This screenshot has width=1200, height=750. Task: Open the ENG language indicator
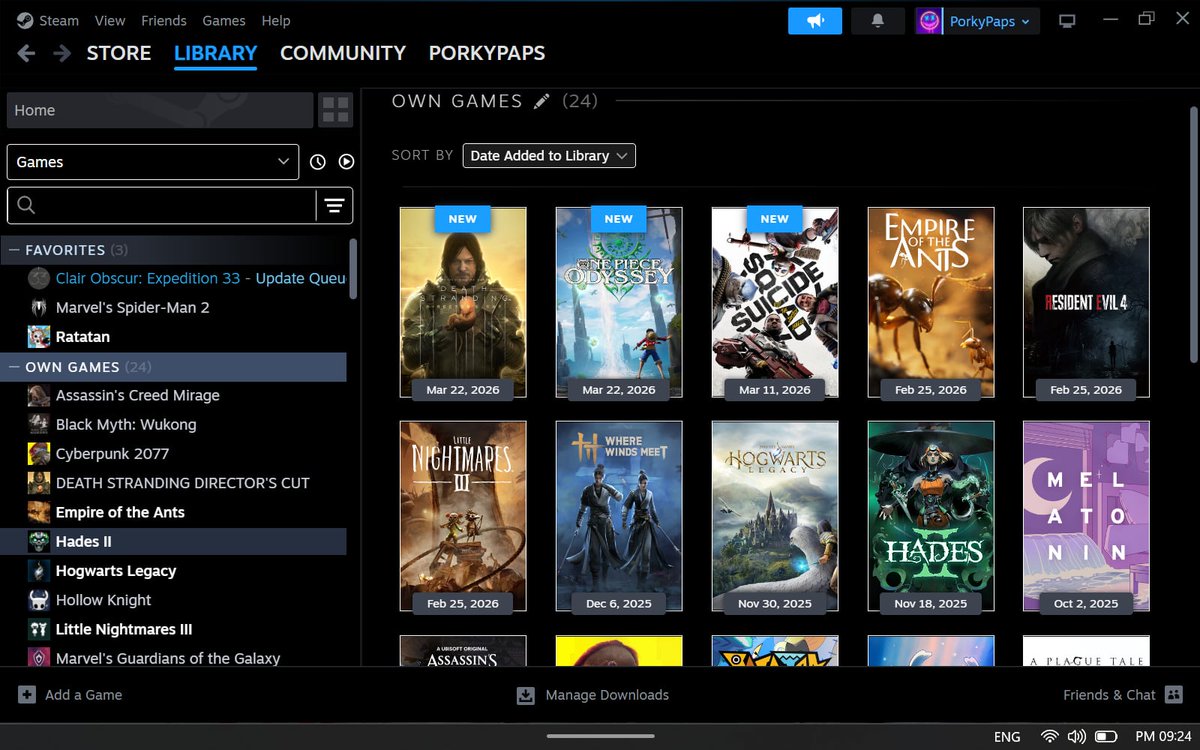1007,737
